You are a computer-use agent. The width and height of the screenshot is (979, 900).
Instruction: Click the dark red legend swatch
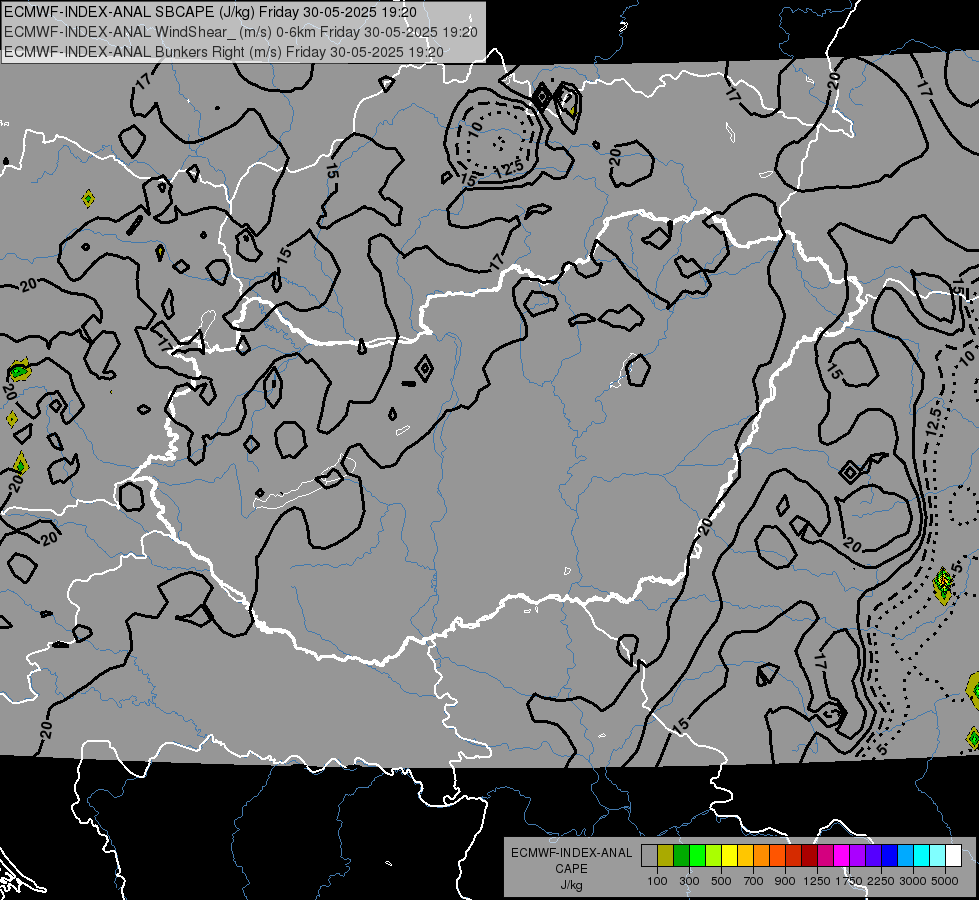809,856
